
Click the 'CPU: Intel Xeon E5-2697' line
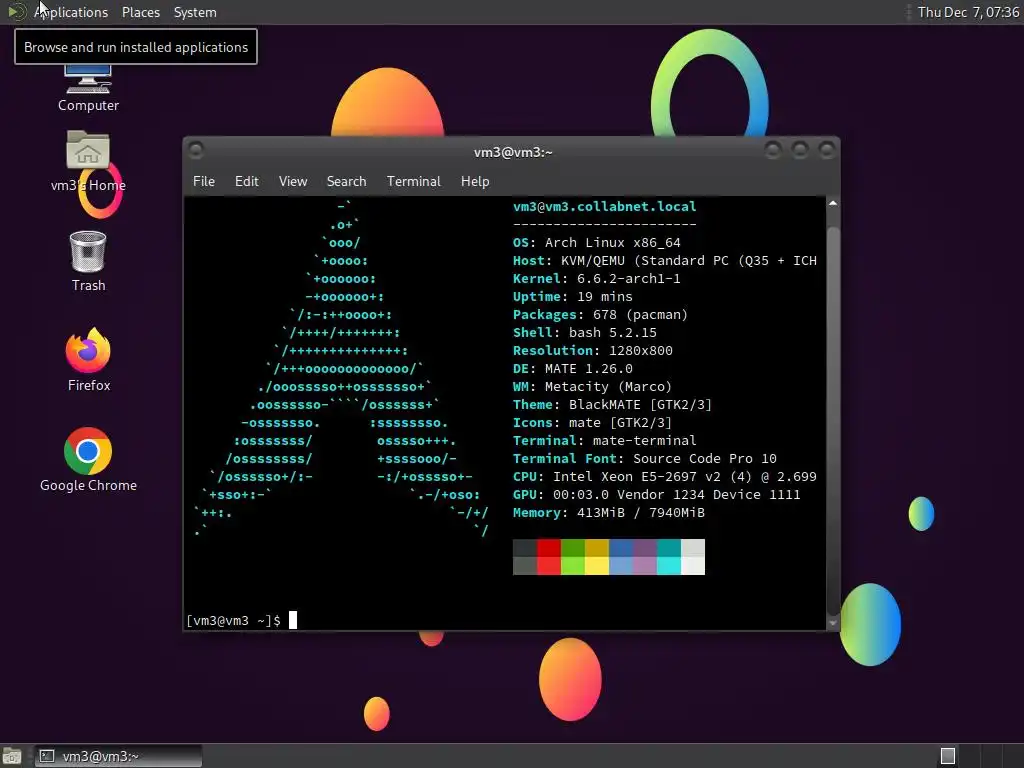665,477
